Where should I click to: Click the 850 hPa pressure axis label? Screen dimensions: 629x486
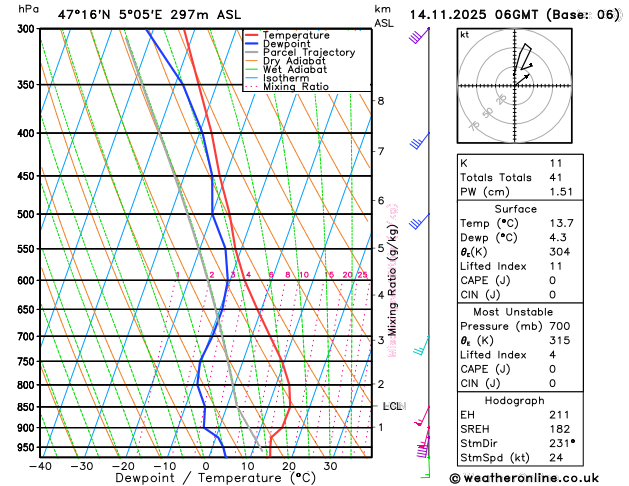point(26,407)
